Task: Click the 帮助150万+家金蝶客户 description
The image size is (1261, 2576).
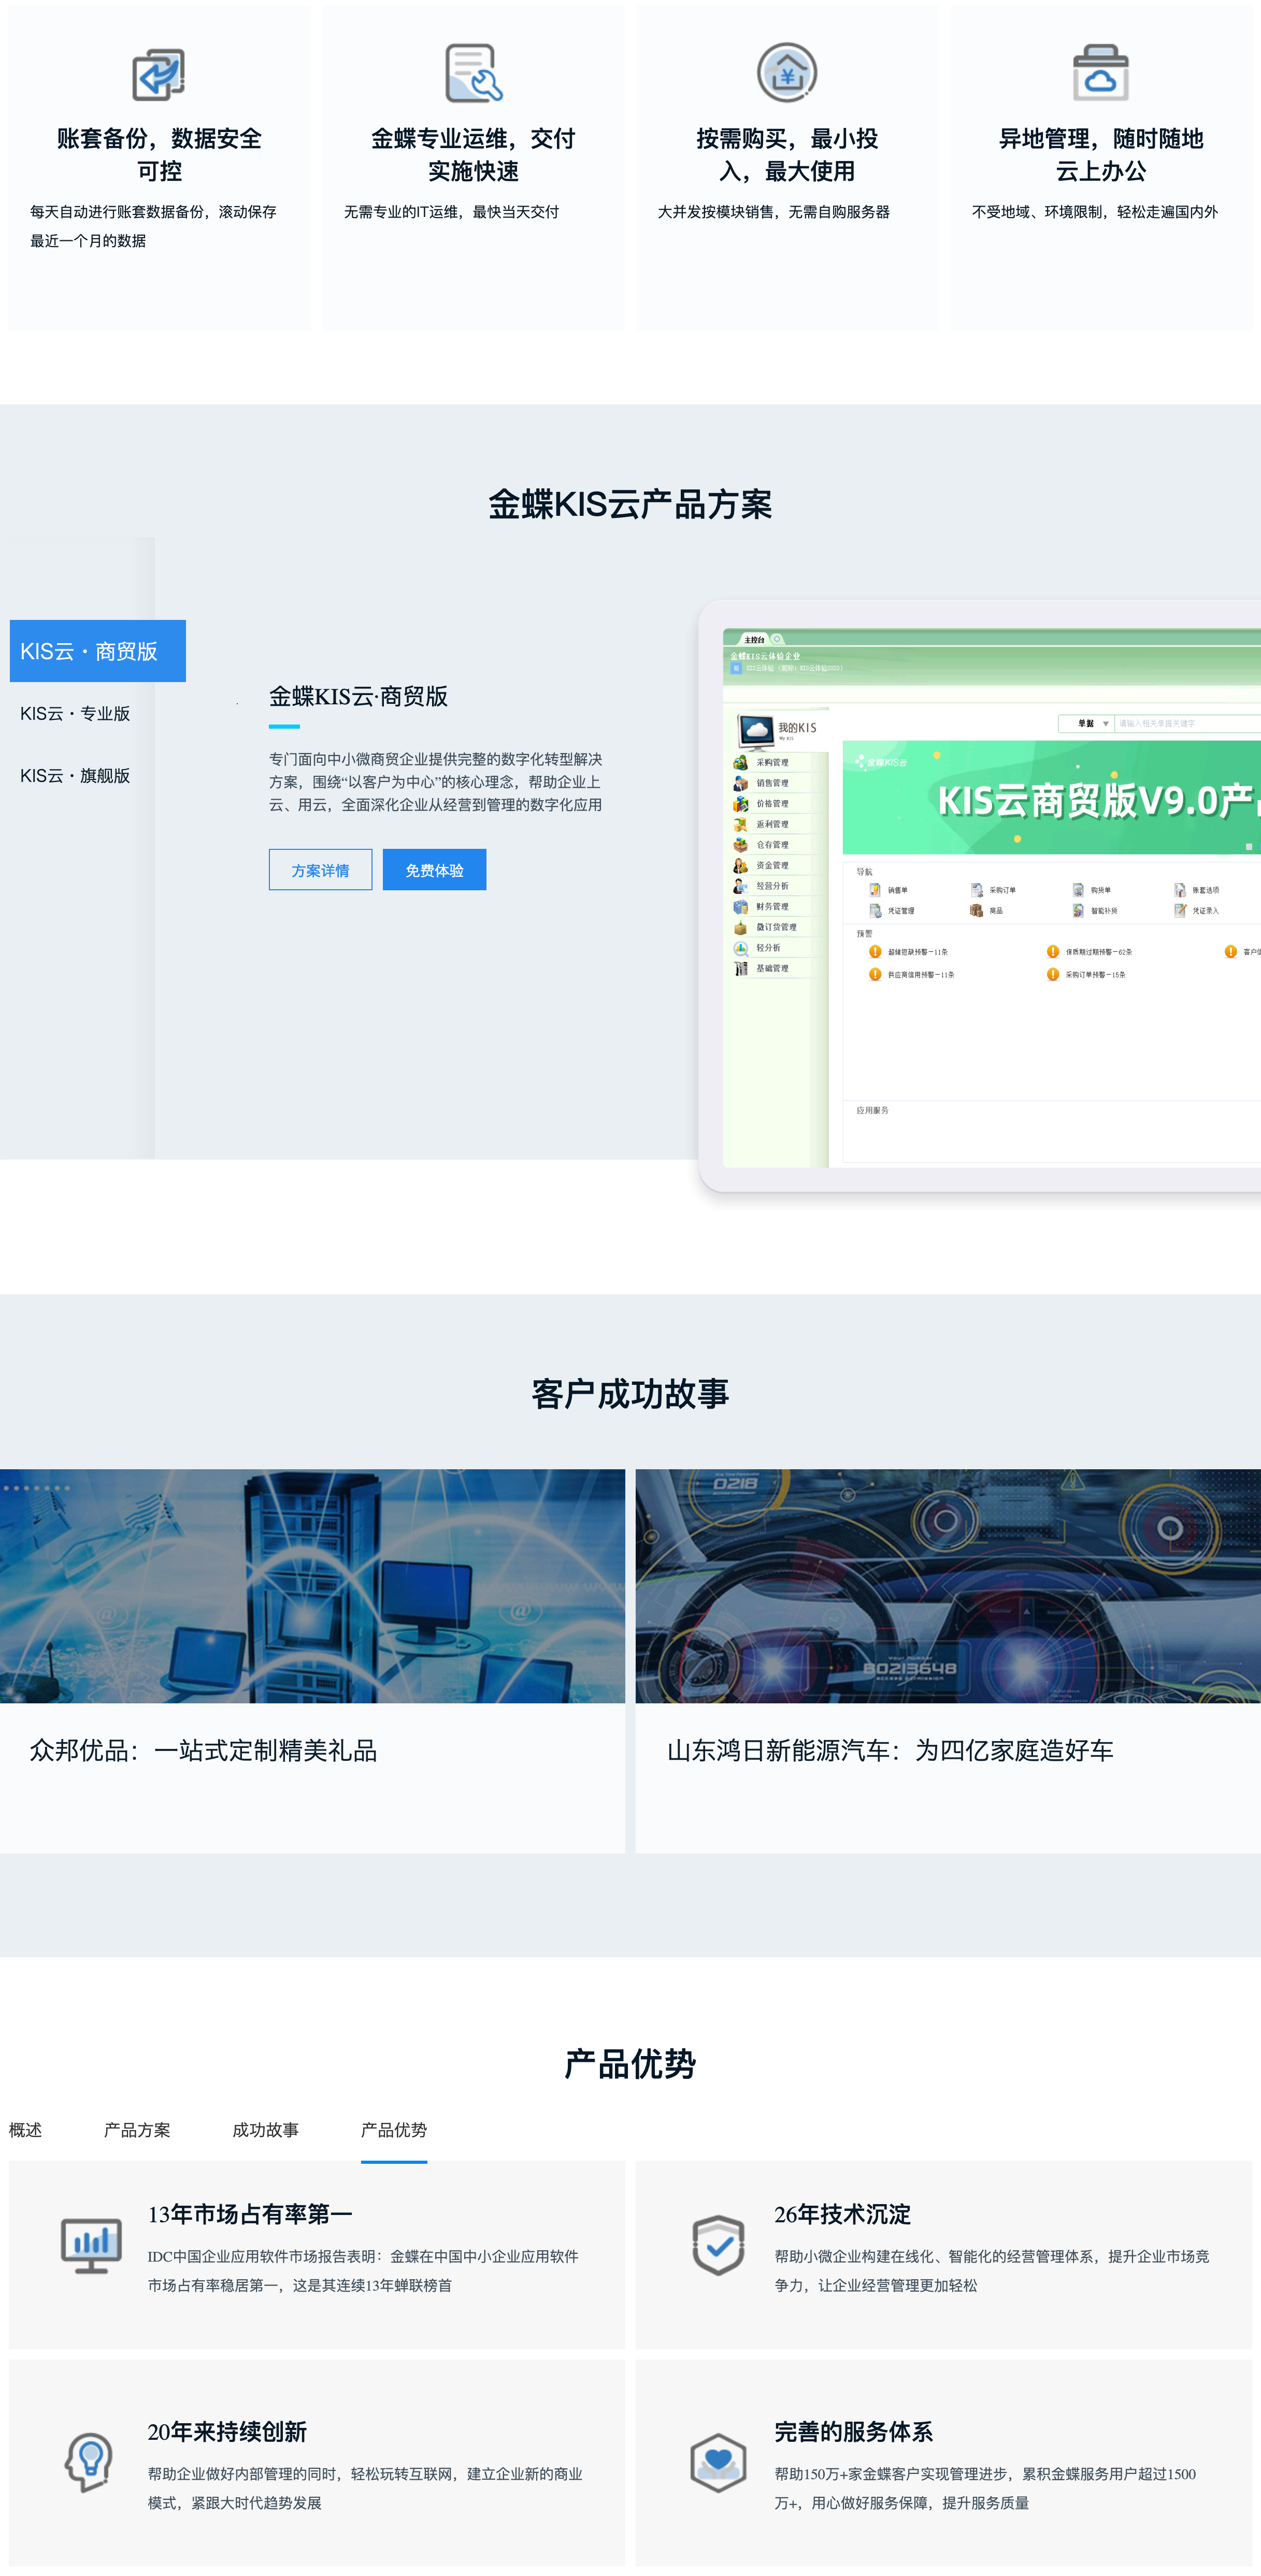Action: pyautogui.click(x=985, y=2487)
